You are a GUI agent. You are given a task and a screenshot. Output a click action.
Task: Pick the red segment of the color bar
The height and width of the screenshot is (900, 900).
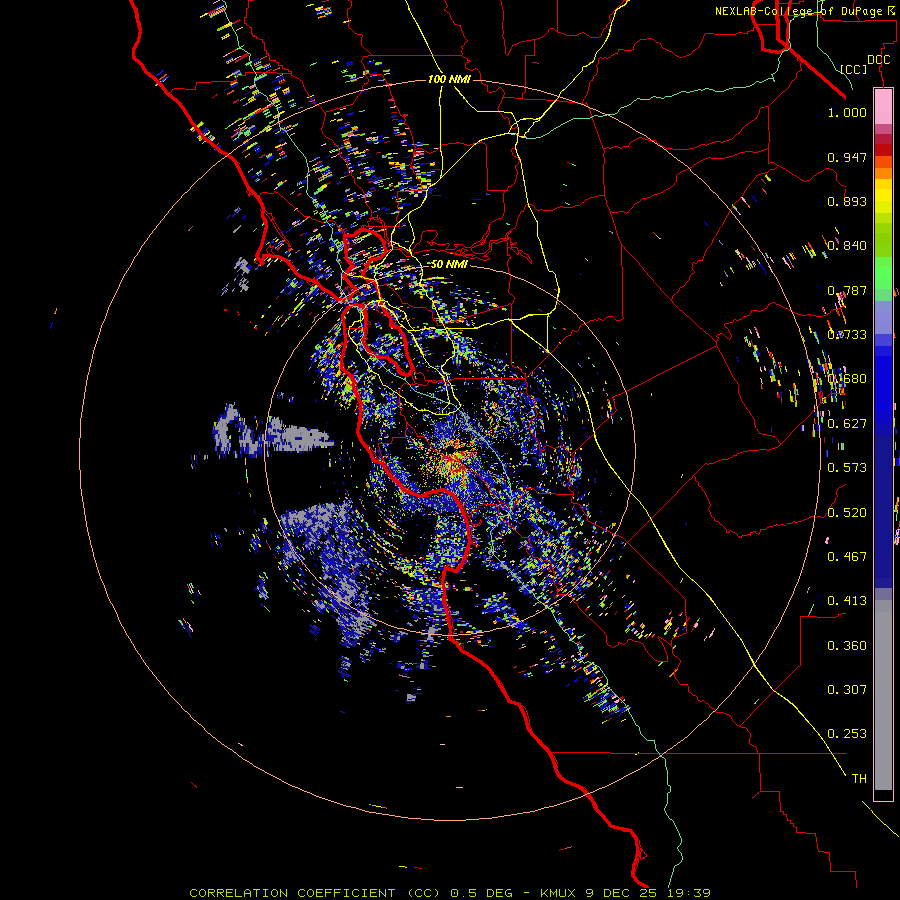(x=883, y=149)
